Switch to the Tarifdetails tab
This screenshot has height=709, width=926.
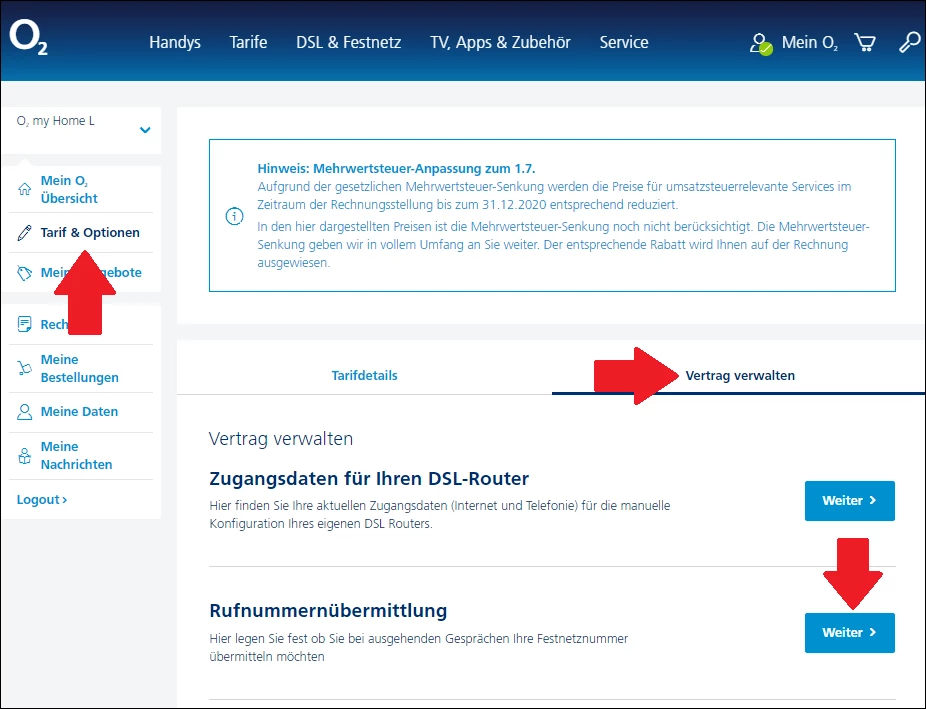364,375
